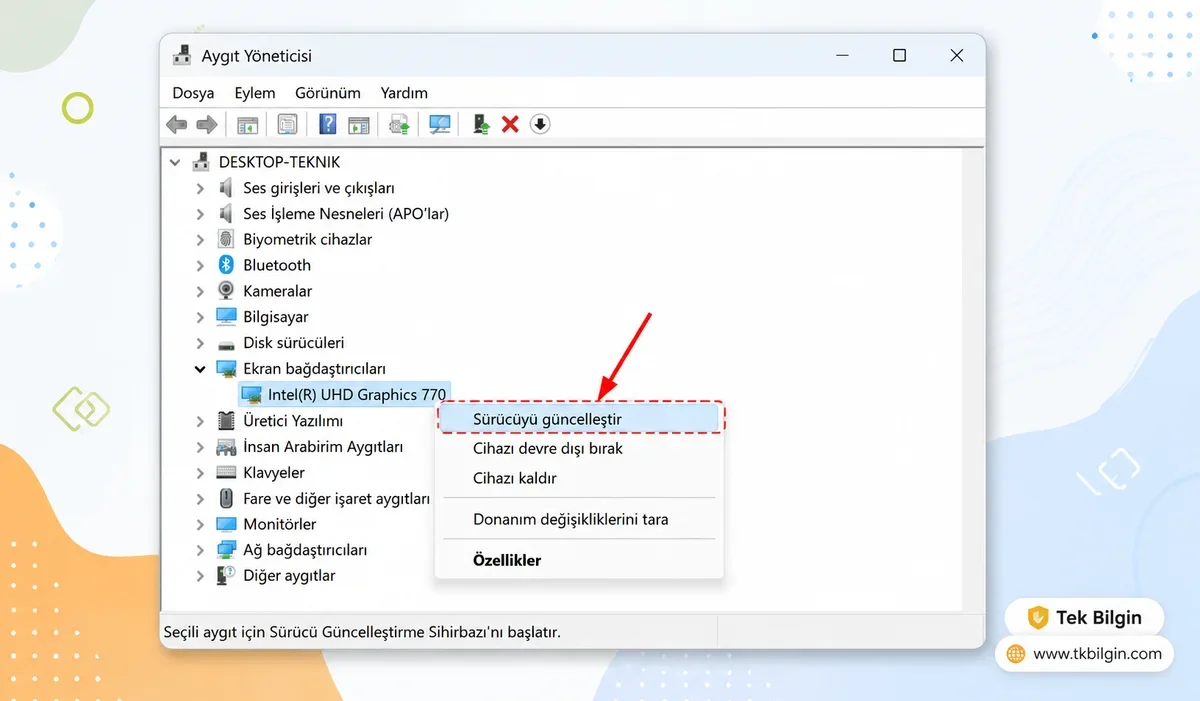Toggle the action pane toolbar icon
1200x701 pixels.
pyautogui.click(x=359, y=124)
